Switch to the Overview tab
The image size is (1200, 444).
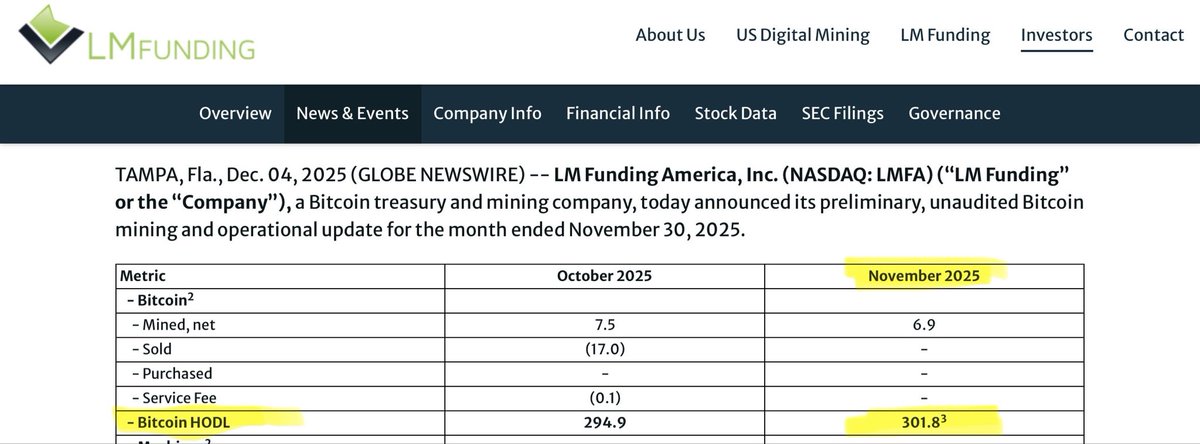pos(235,113)
